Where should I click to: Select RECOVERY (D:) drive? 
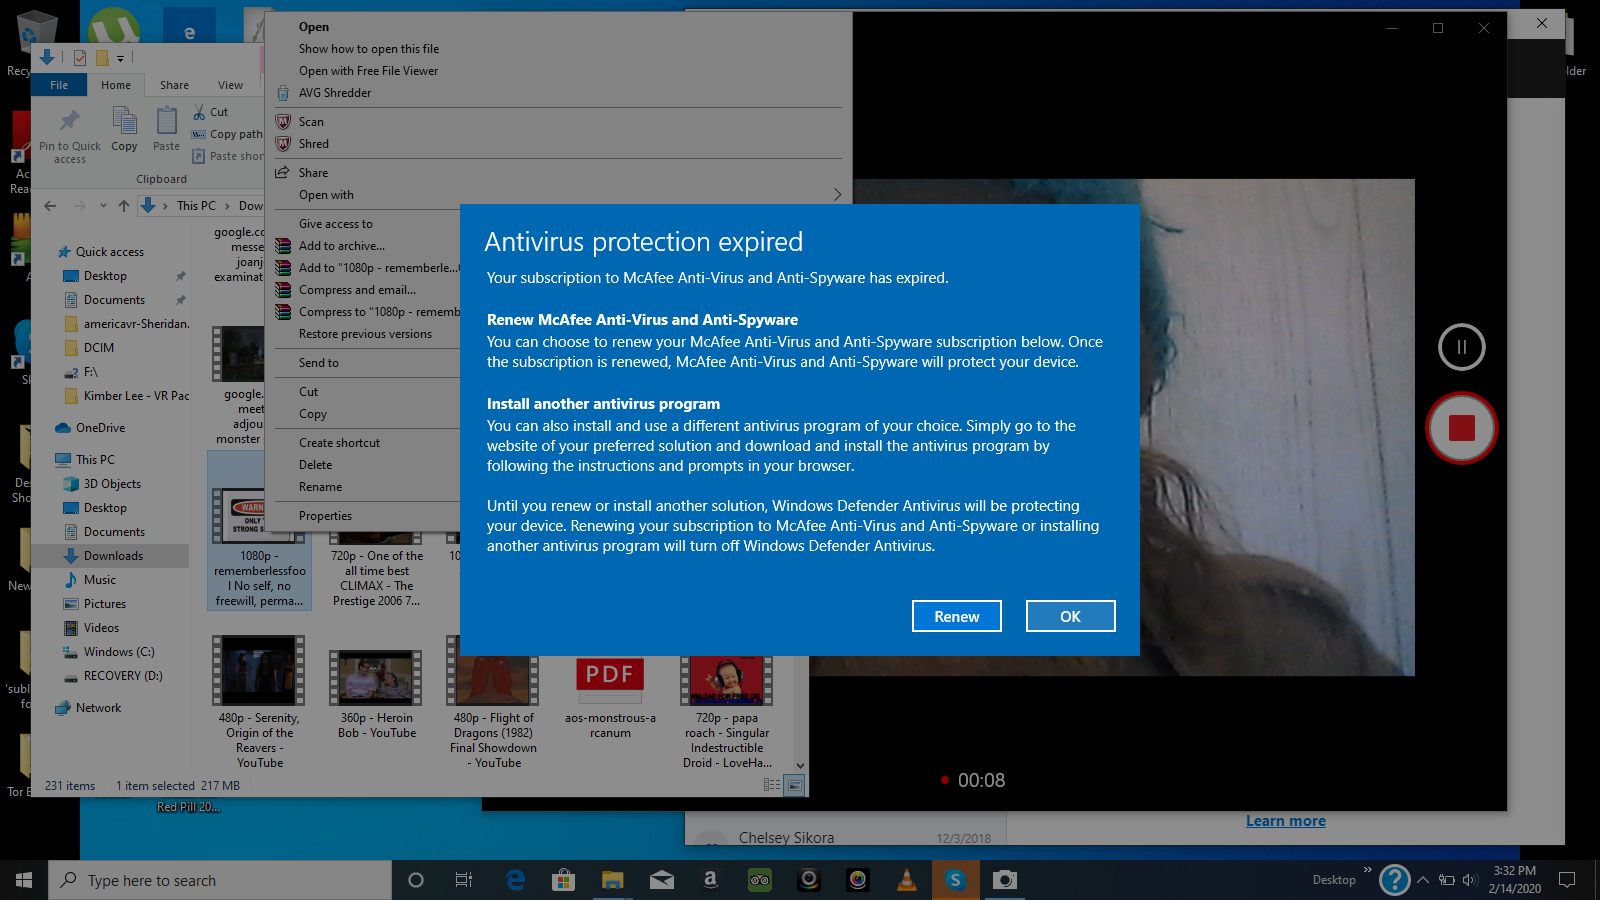(122, 676)
